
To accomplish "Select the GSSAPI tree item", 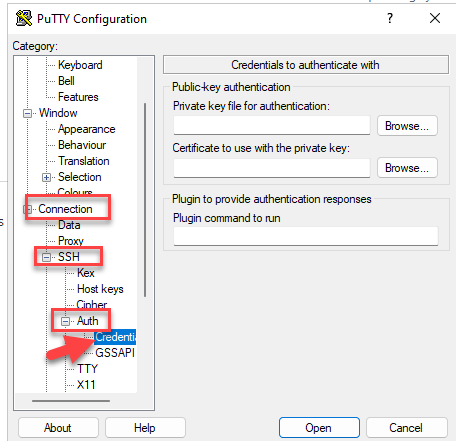I will point(115,353).
